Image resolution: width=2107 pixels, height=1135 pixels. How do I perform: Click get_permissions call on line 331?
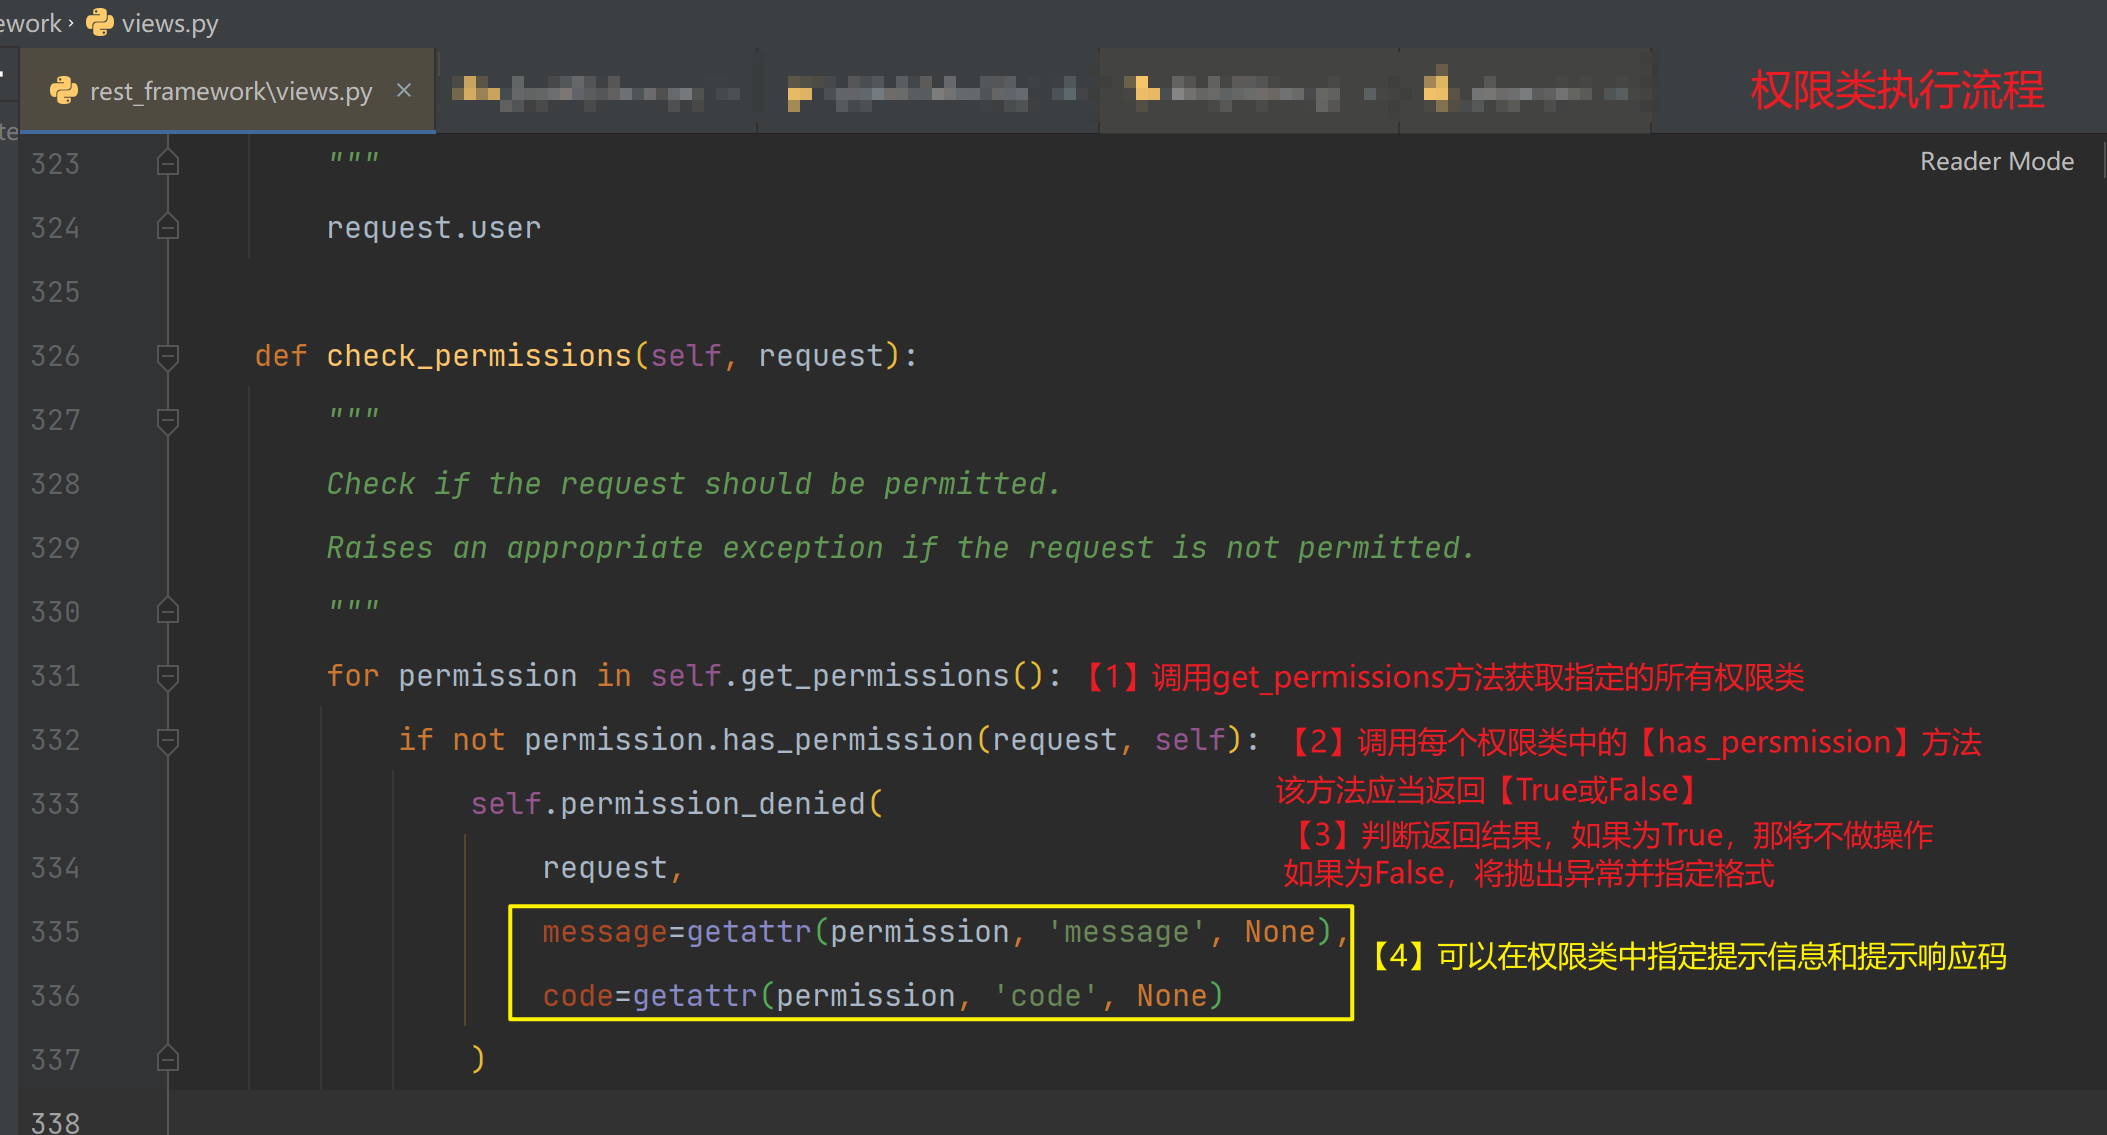[876, 676]
